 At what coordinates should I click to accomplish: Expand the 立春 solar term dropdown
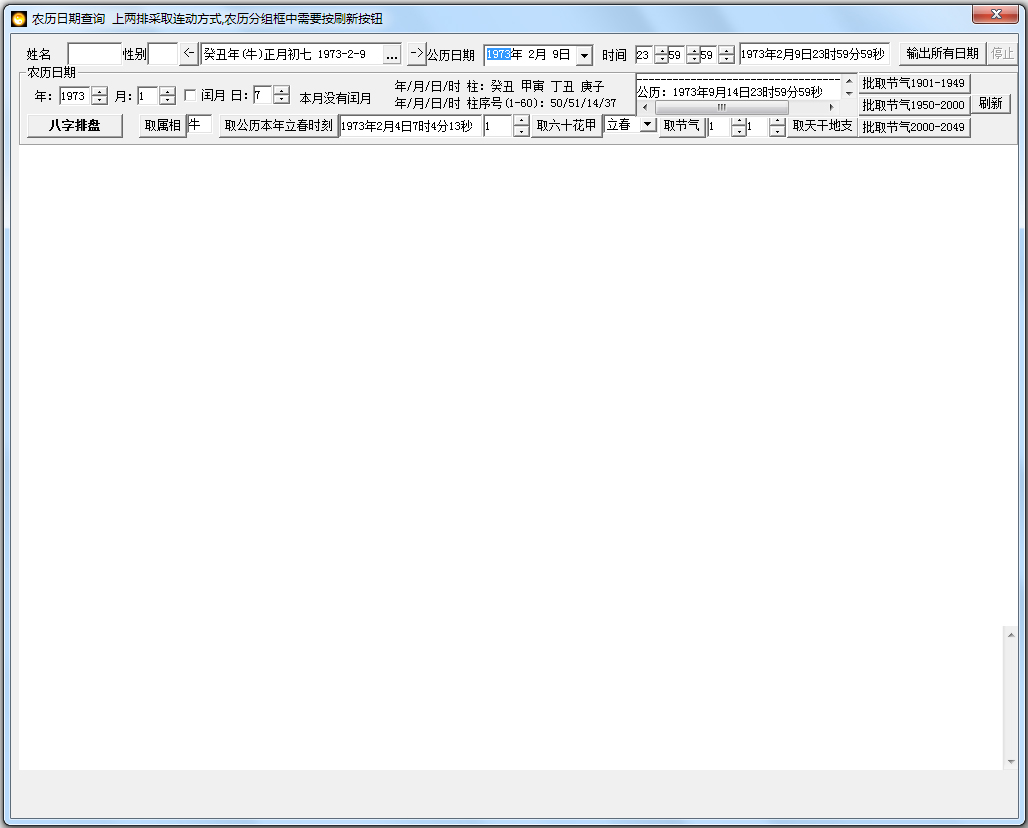pos(647,125)
